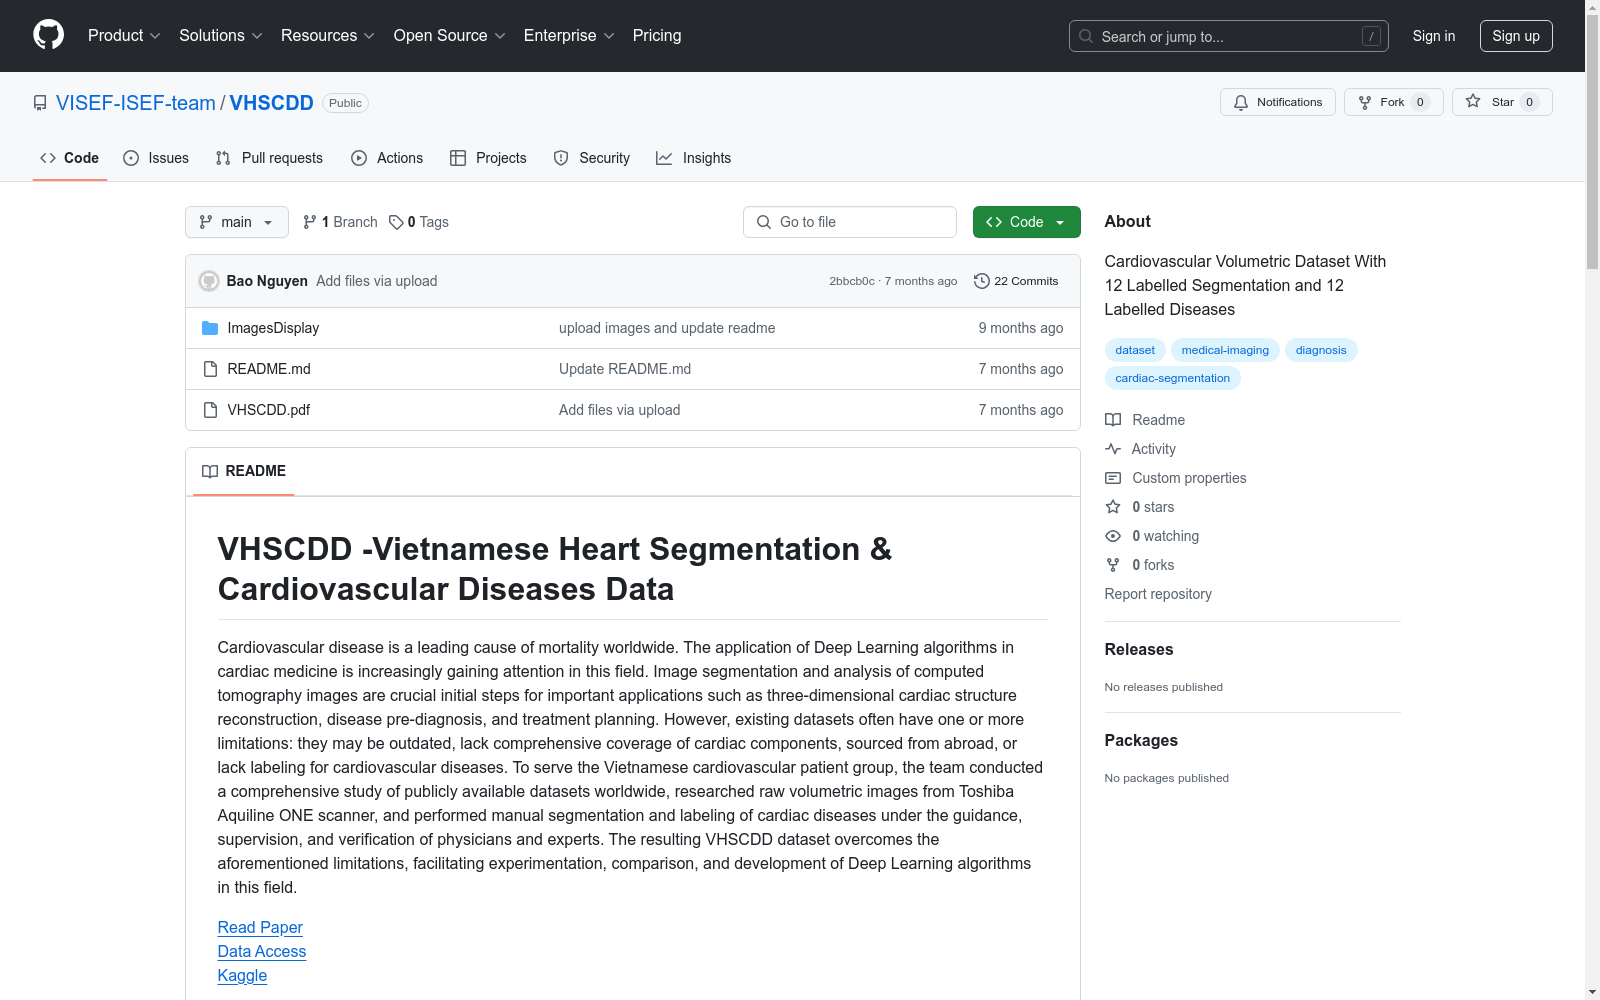Click the README book icon above the document
The height and width of the screenshot is (1000, 1600).
point(210,471)
